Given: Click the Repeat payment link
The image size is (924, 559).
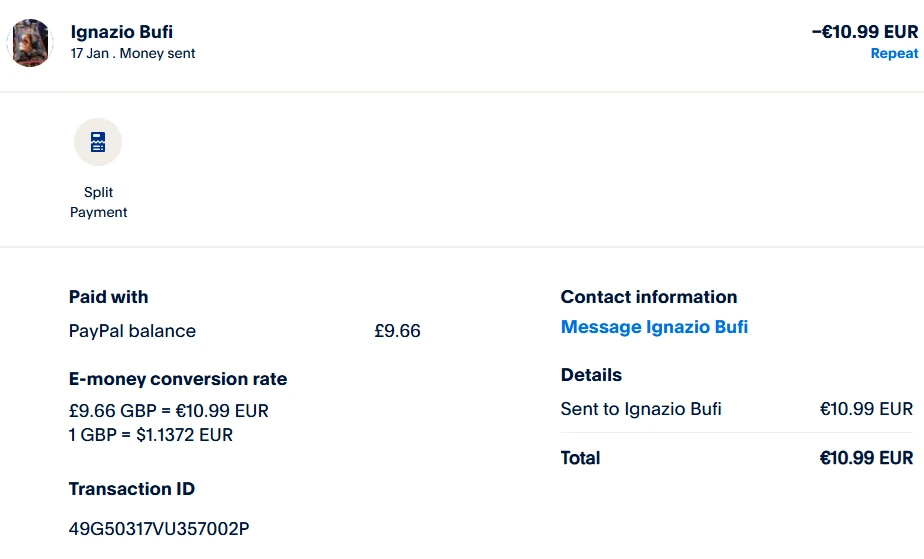Looking at the screenshot, I should click(x=894, y=54).
